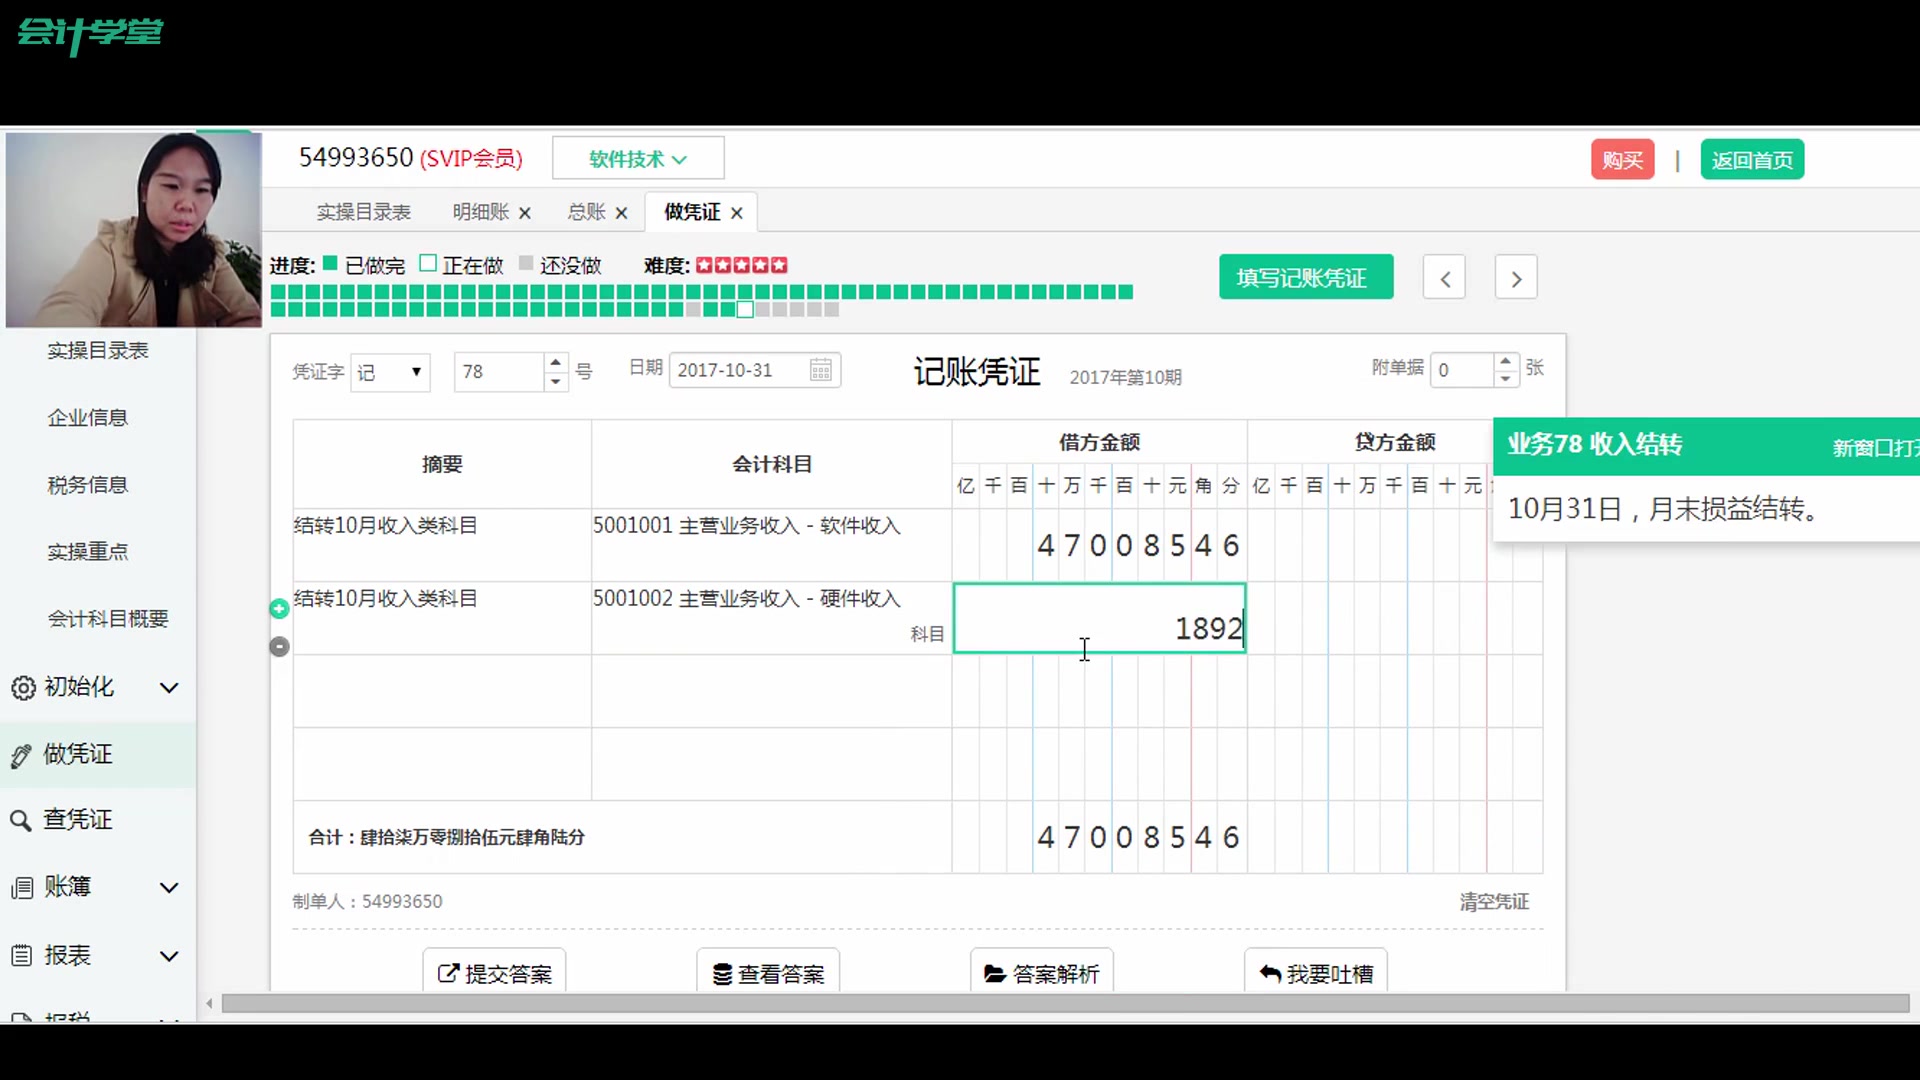Image resolution: width=1920 pixels, height=1080 pixels.
Task: Open the 凭证字 记 dropdown
Action: 390,372
